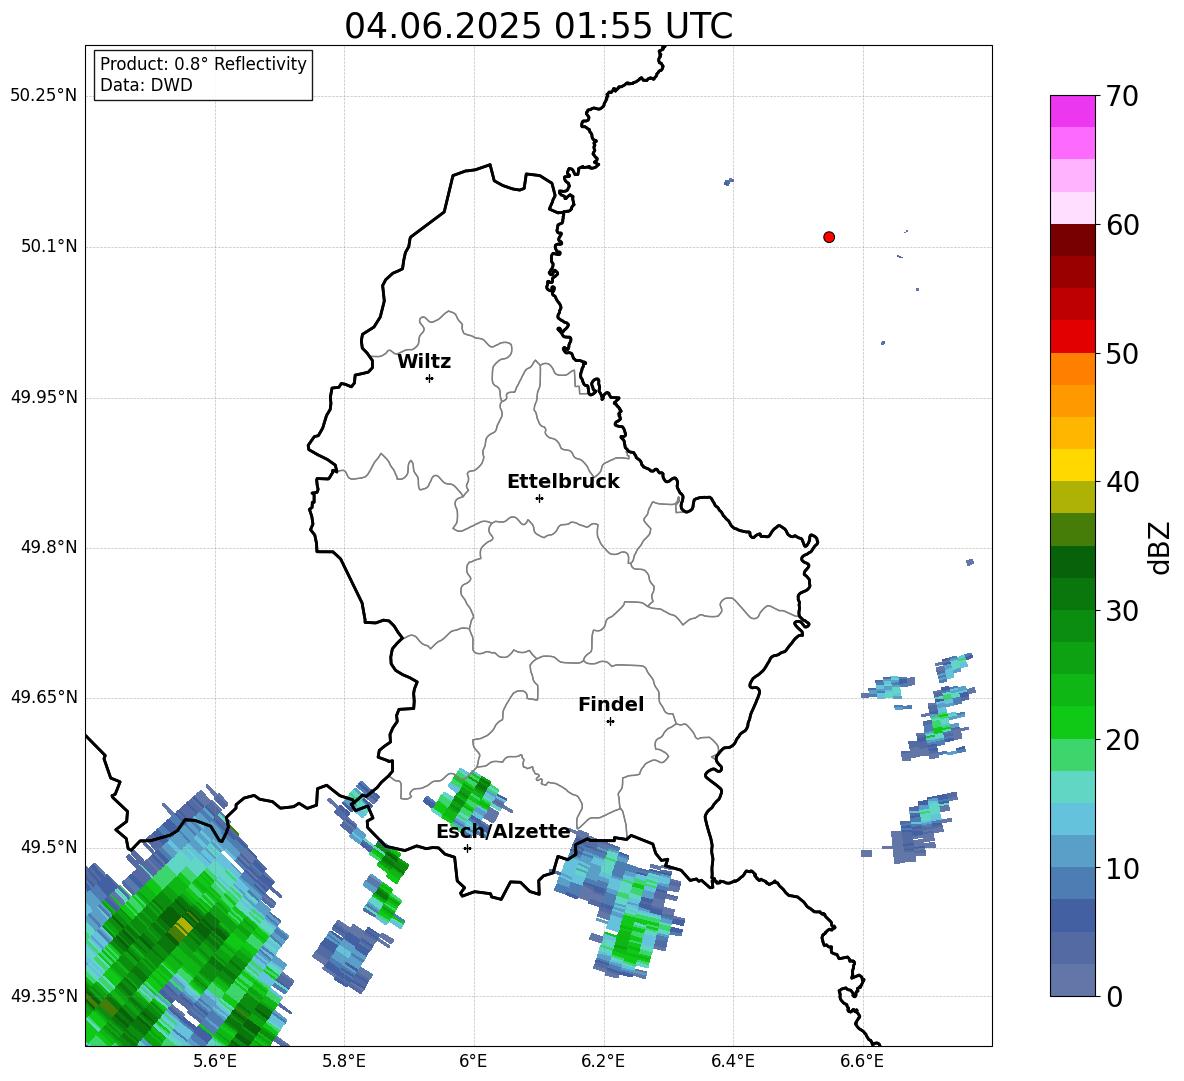Screen dimensions: 1184x1081
Task: Click the red radar site marker
Action: (829, 237)
